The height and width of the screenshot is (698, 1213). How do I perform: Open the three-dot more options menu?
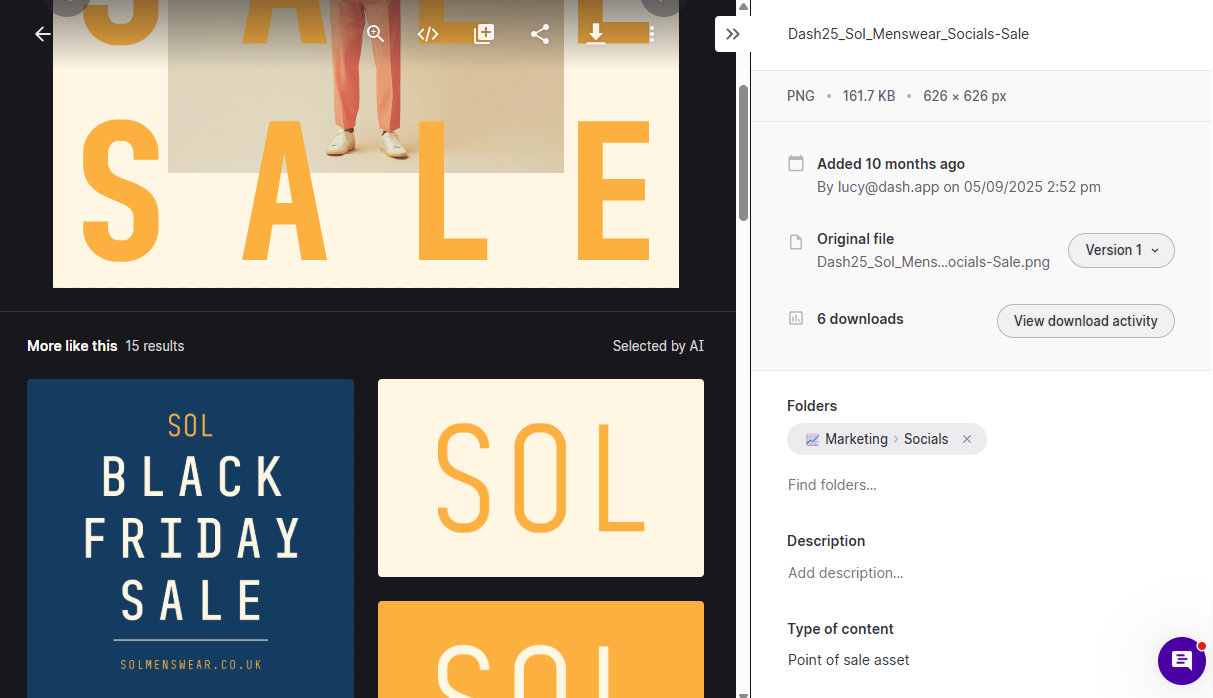652,34
